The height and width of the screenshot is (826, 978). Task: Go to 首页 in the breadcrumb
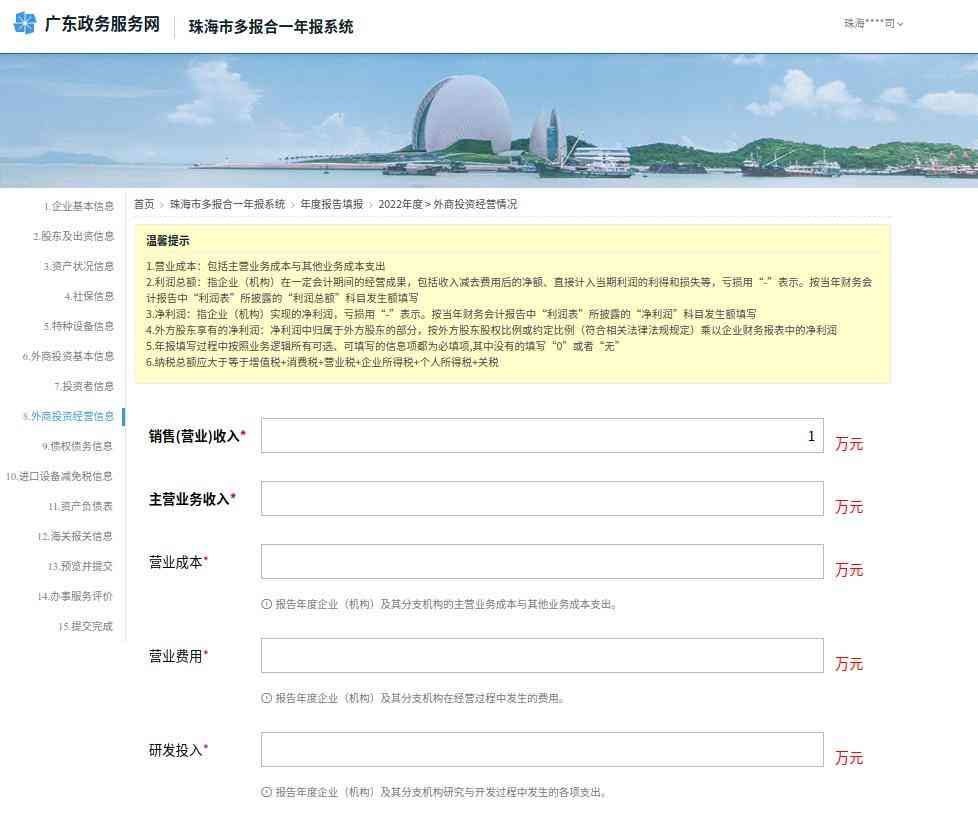144,204
